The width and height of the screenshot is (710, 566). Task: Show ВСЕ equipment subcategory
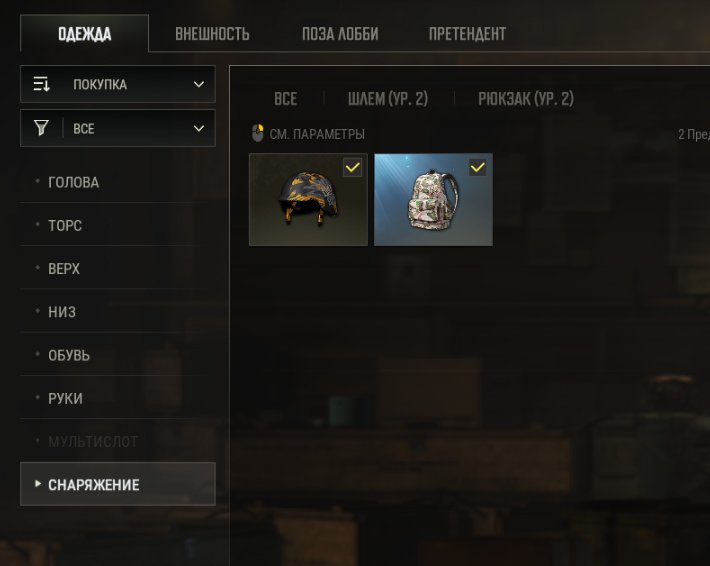286,98
